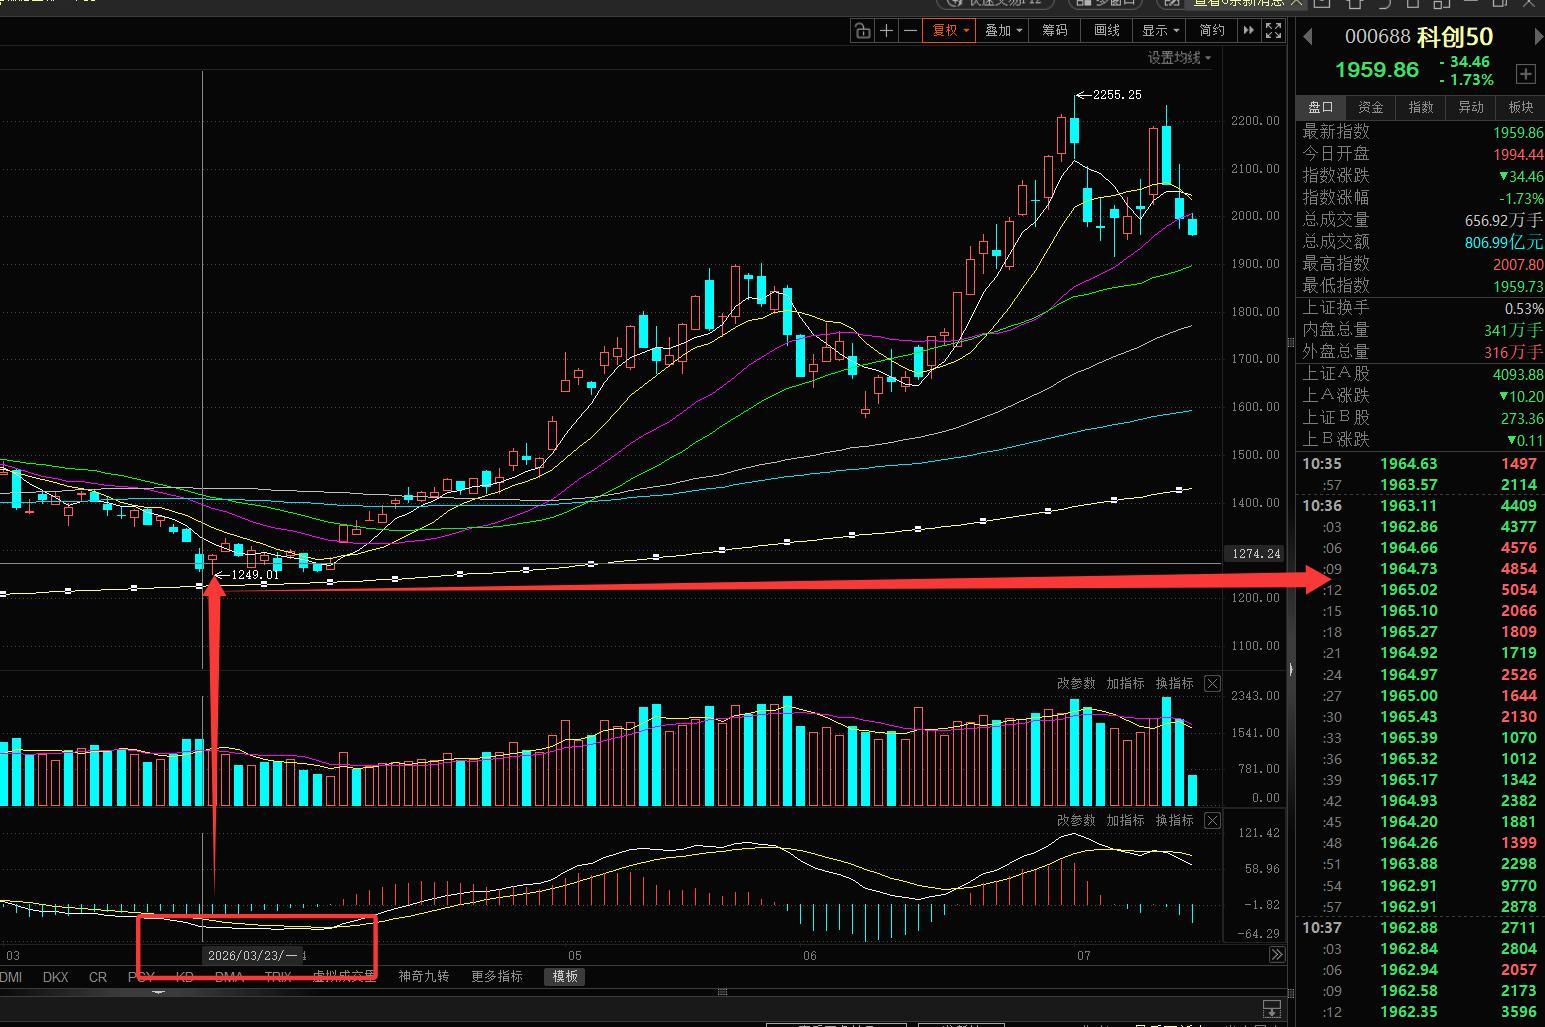Open the 设置均线 dropdown
Viewport: 1545px width, 1027px height.
[x=1179, y=58]
